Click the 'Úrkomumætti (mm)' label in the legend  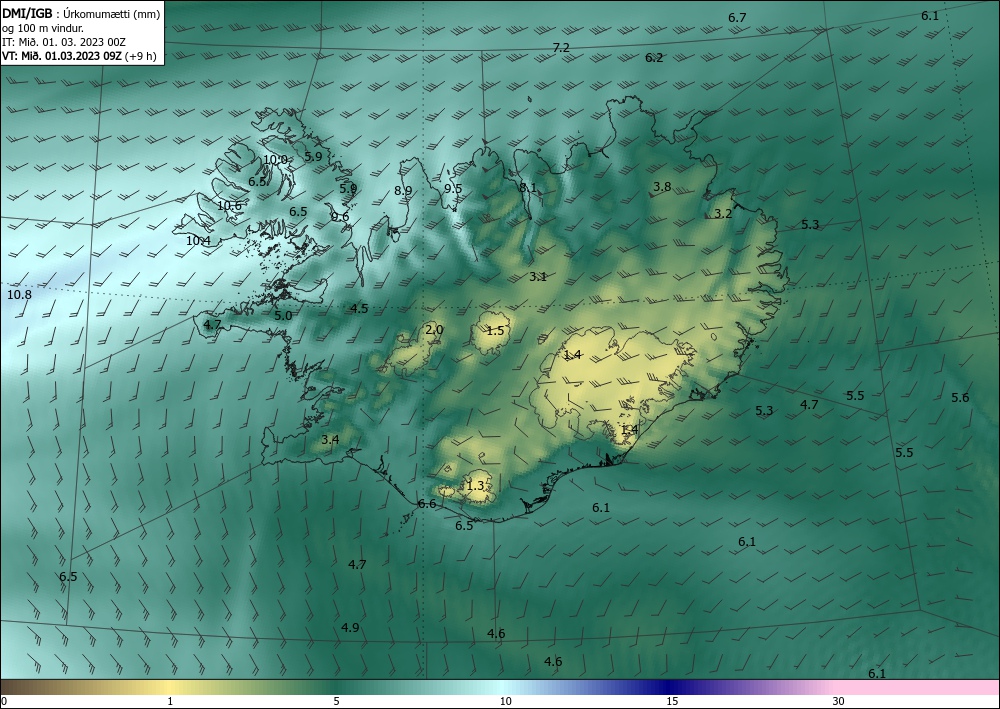click(112, 14)
